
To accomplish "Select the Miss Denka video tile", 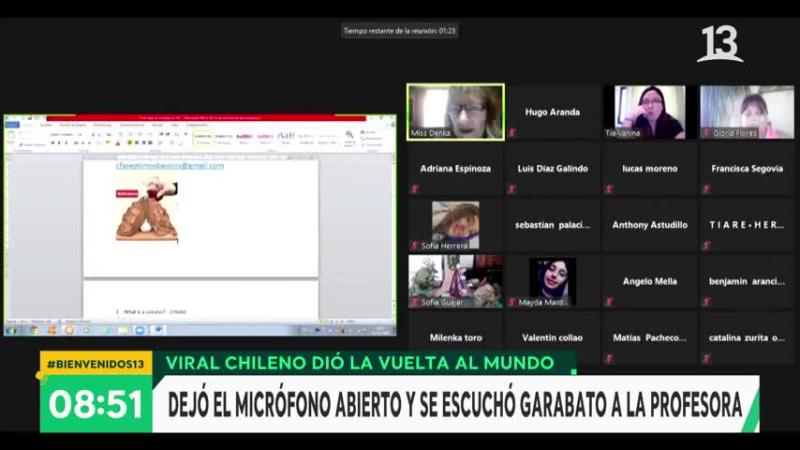I will click(456, 112).
